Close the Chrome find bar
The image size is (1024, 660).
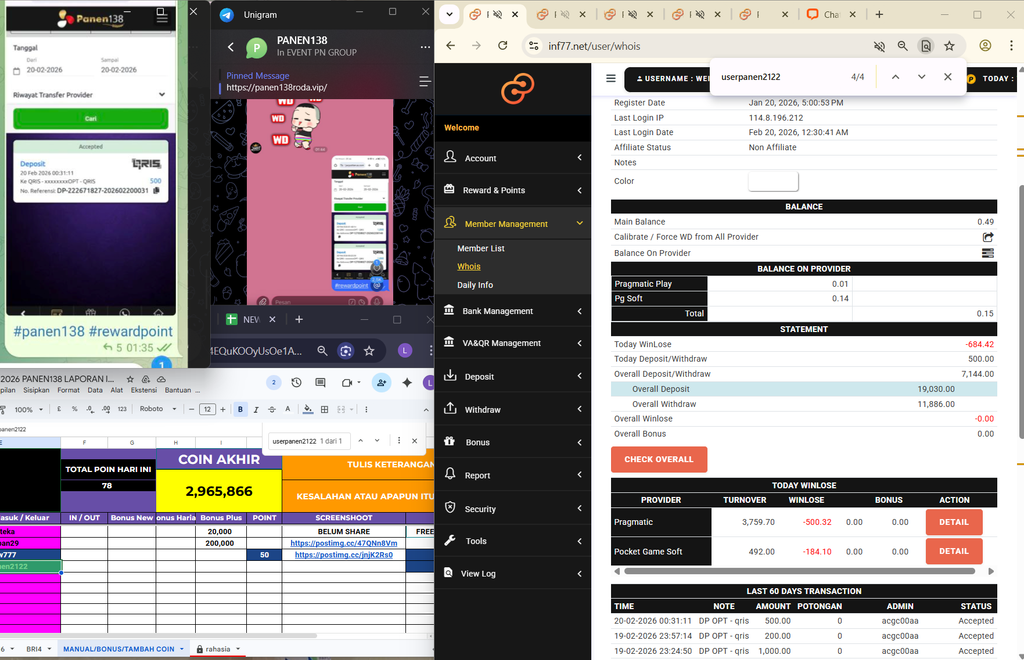(x=948, y=77)
